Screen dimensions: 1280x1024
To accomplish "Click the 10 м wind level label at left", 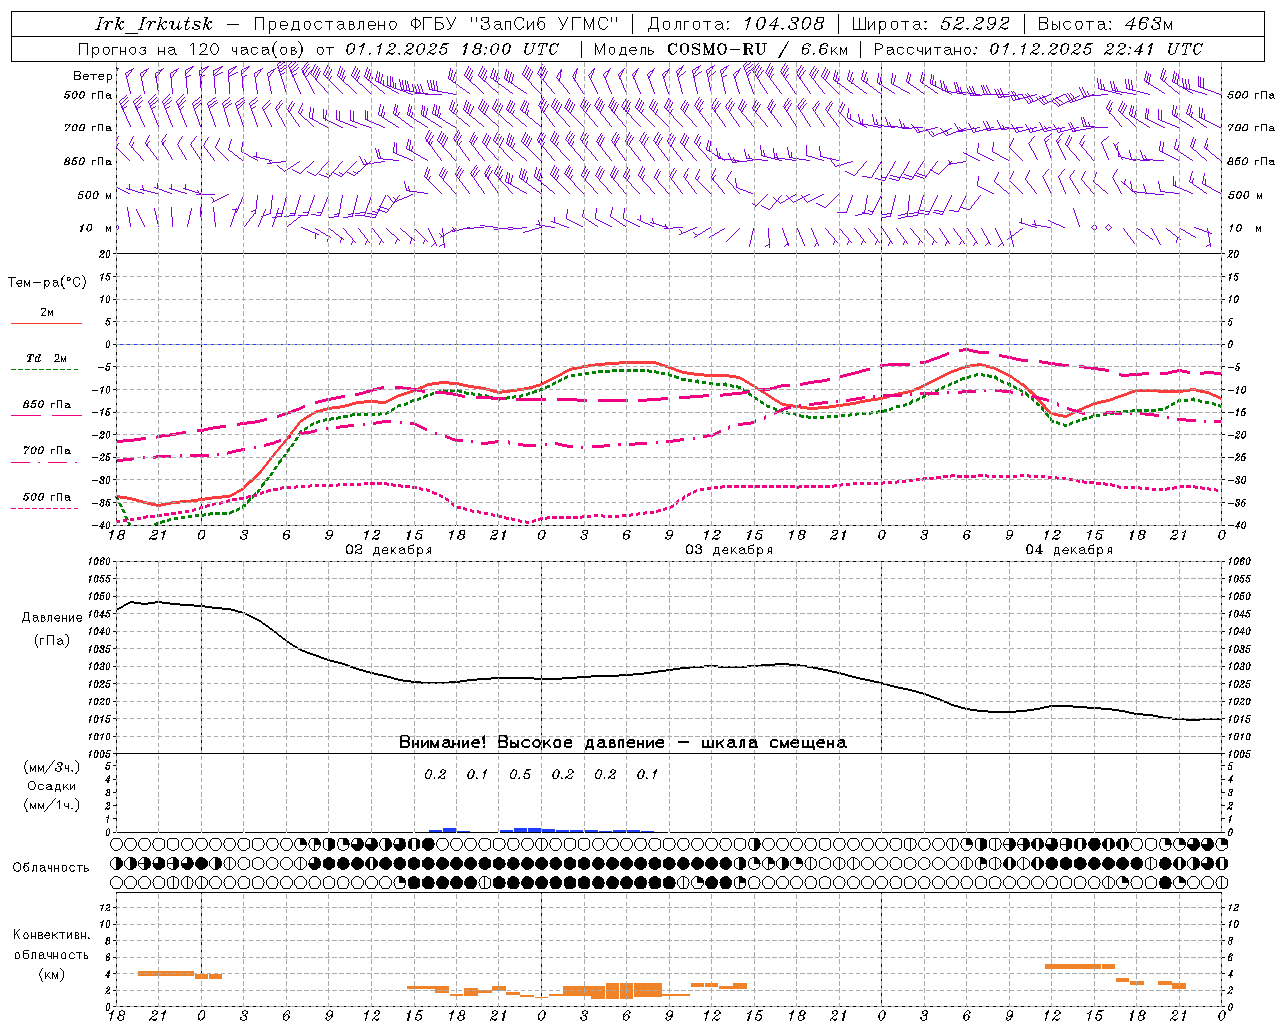I will click(95, 228).
